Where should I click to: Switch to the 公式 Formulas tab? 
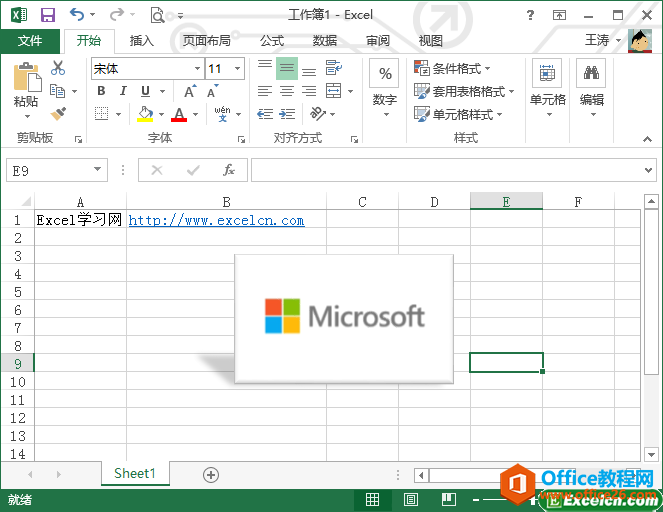[271, 41]
